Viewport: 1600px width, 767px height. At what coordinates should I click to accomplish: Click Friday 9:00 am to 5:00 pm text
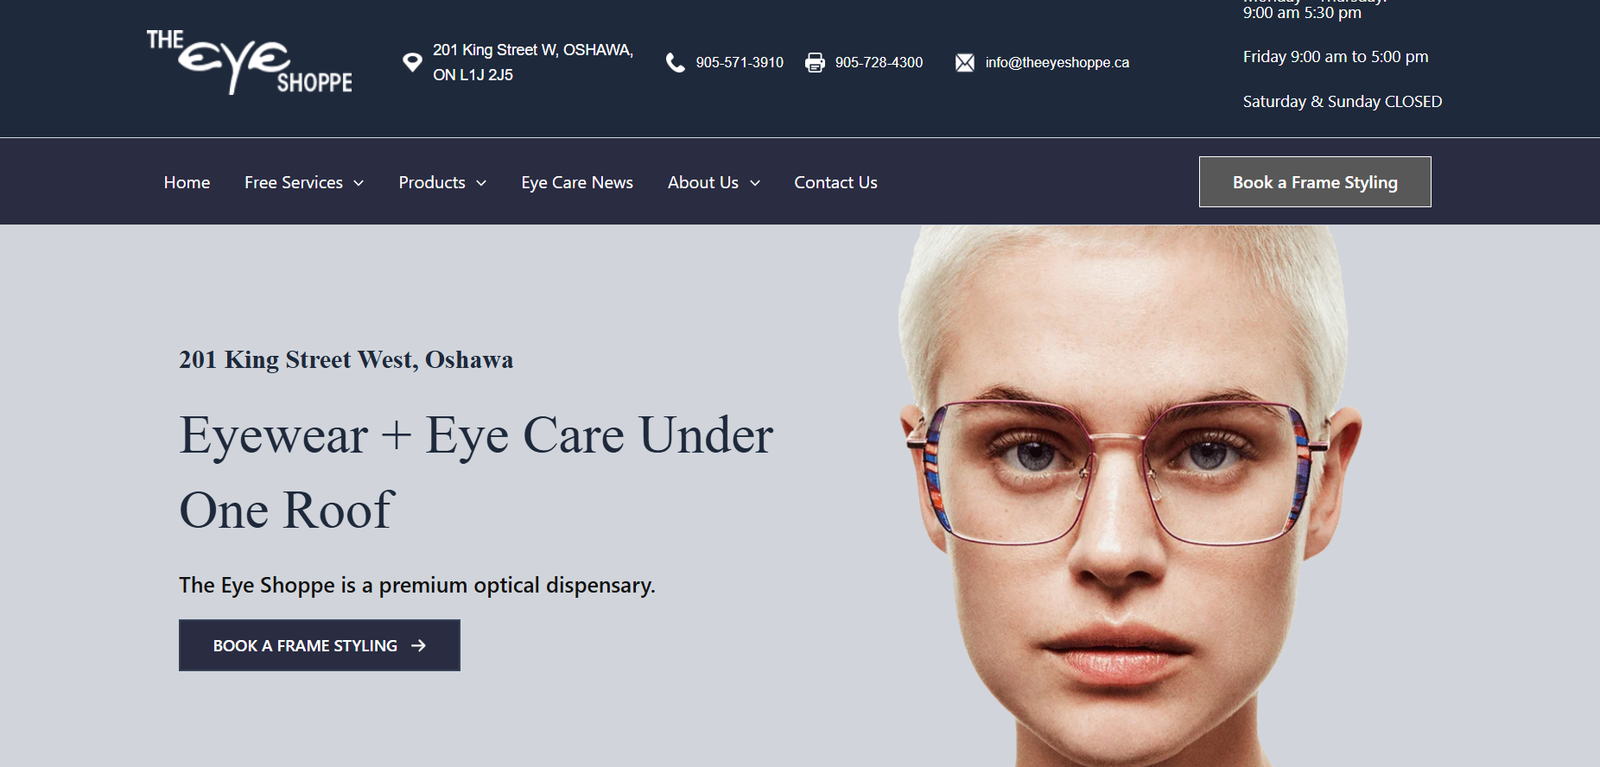pyautogui.click(x=1335, y=57)
